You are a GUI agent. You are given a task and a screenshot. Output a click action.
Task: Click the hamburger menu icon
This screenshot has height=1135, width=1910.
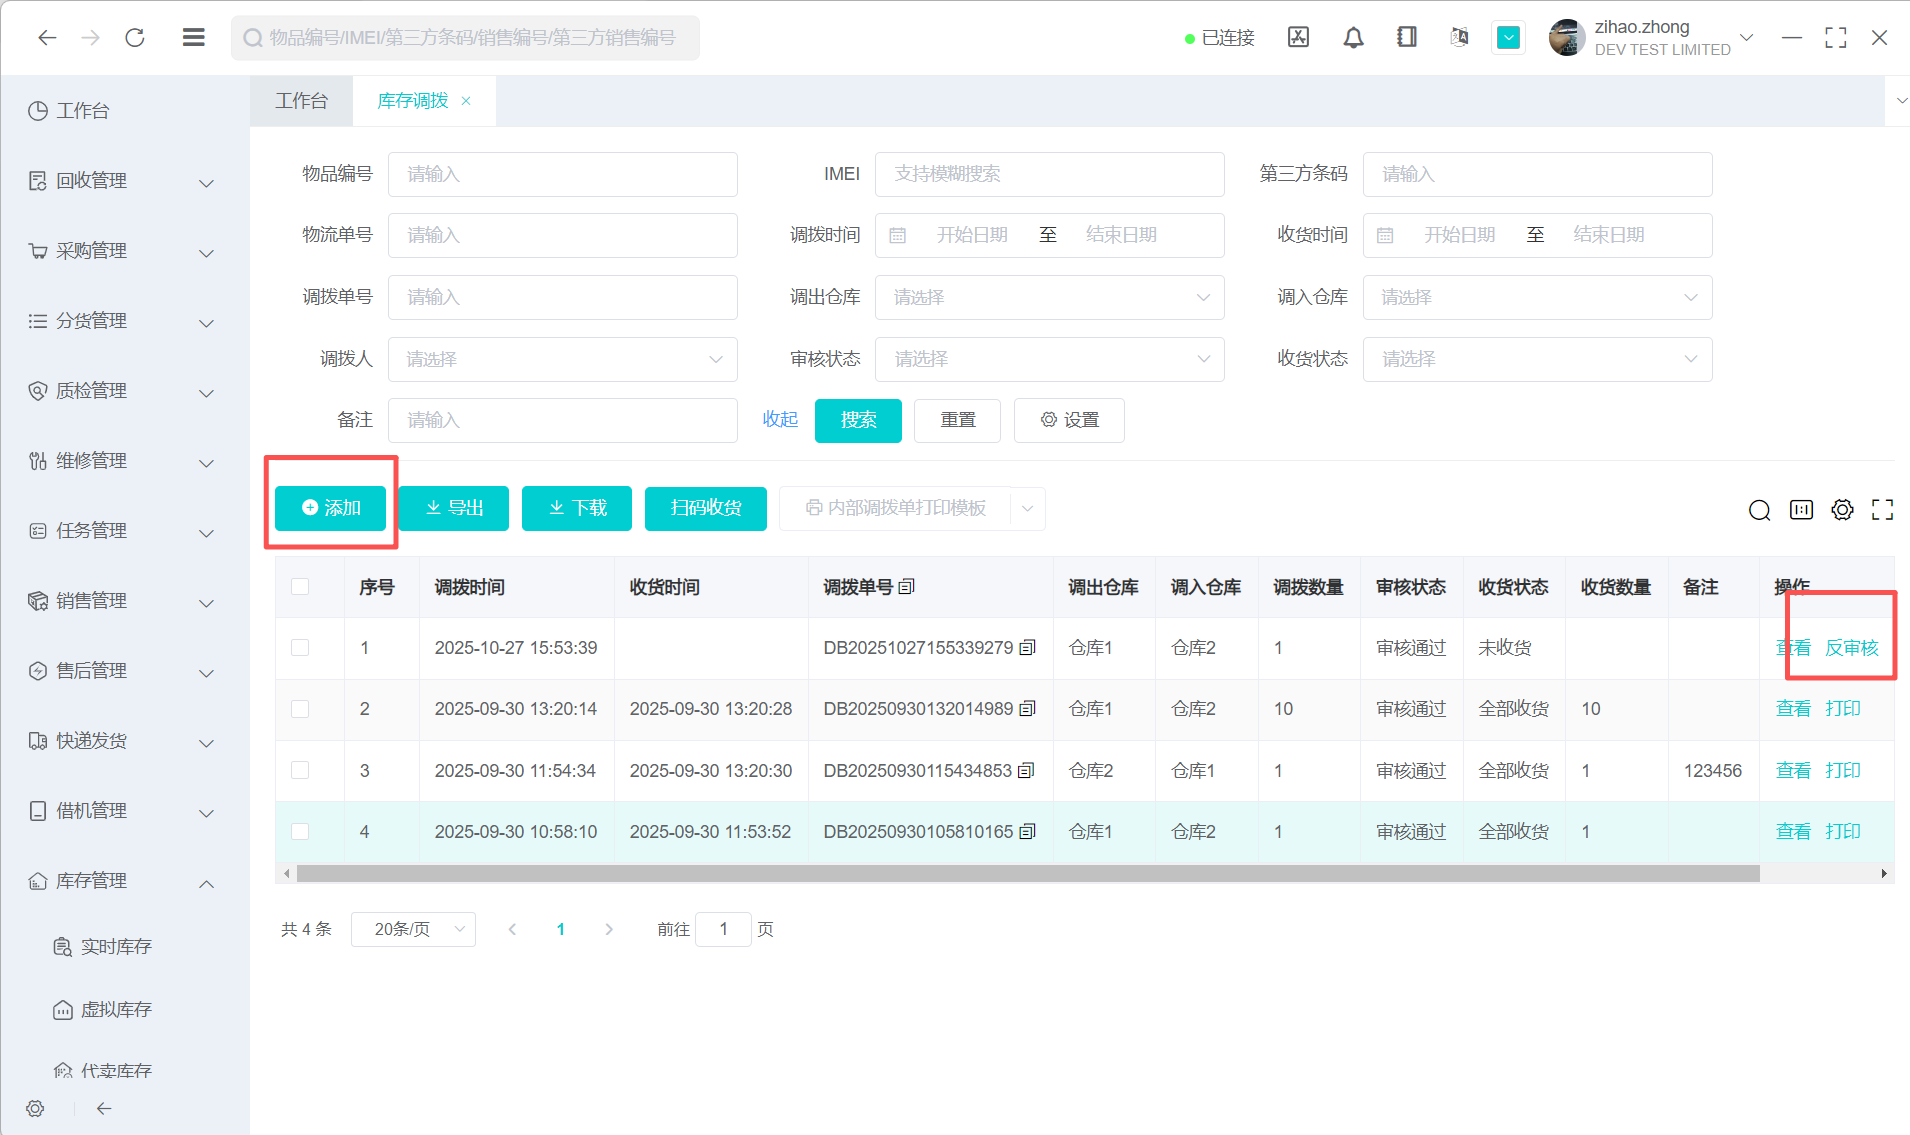pyautogui.click(x=194, y=38)
